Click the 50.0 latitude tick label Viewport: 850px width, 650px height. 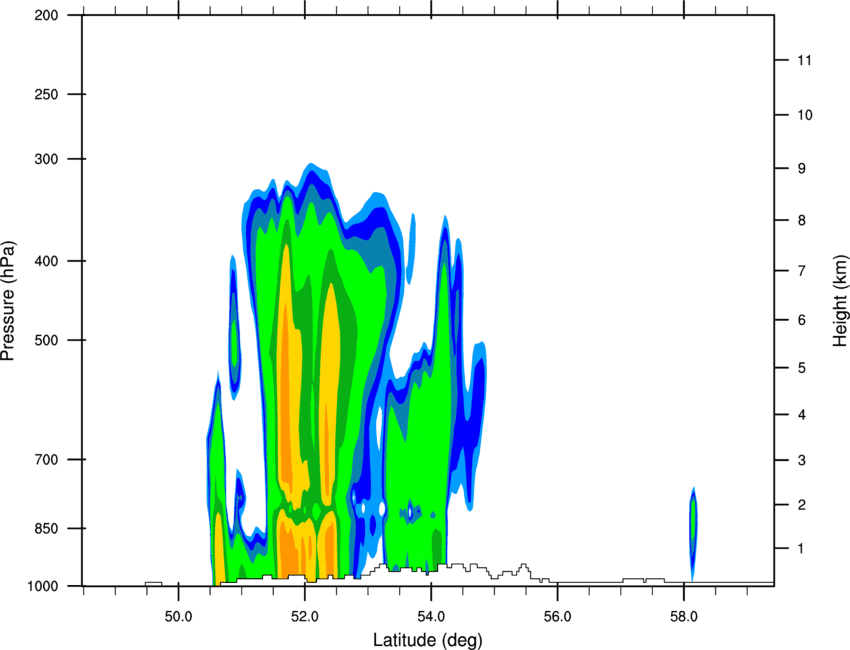178,617
